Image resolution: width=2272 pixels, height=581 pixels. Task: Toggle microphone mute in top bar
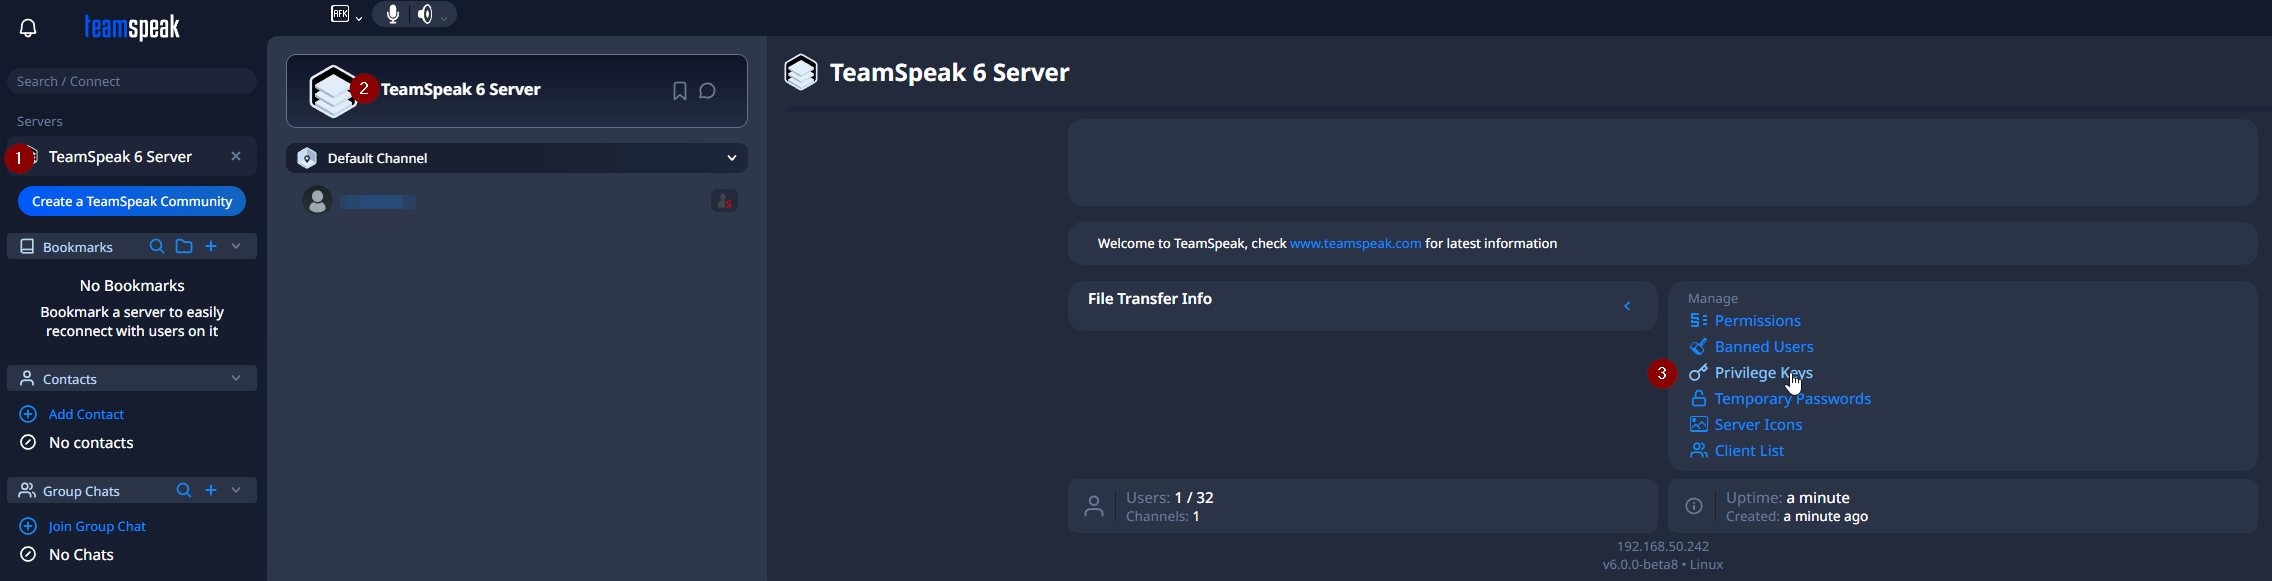pyautogui.click(x=393, y=14)
